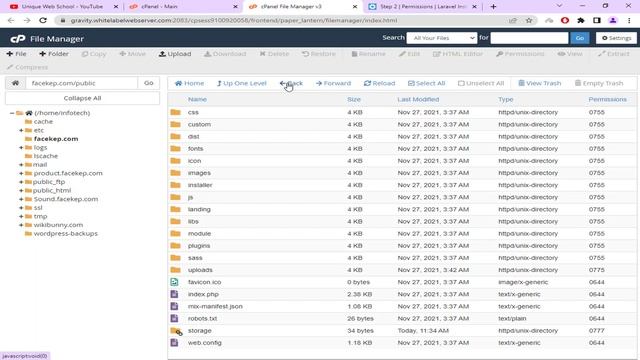Expand wikibunny.com in the tree
The image size is (640, 360).
point(21,225)
